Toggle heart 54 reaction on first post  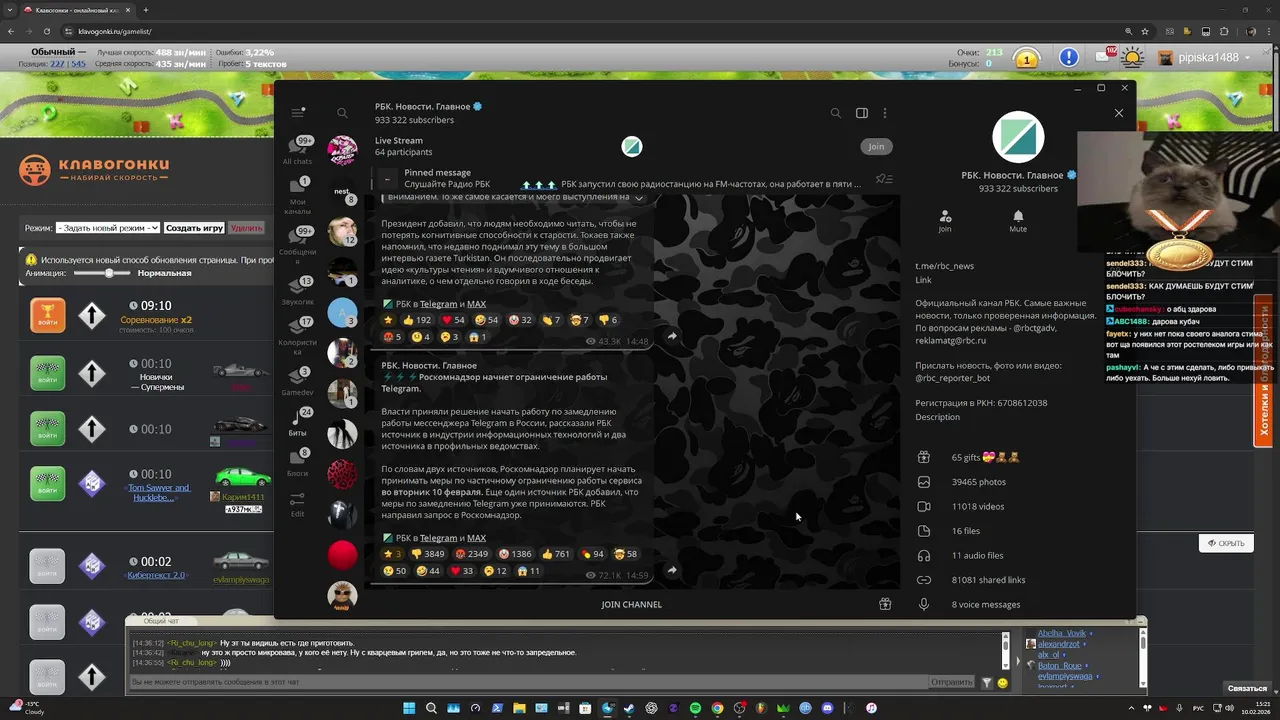click(453, 320)
